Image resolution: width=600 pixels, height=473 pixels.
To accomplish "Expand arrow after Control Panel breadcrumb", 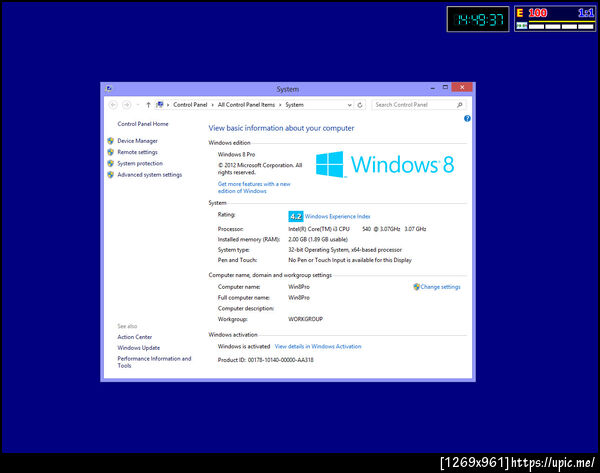I will (212, 104).
